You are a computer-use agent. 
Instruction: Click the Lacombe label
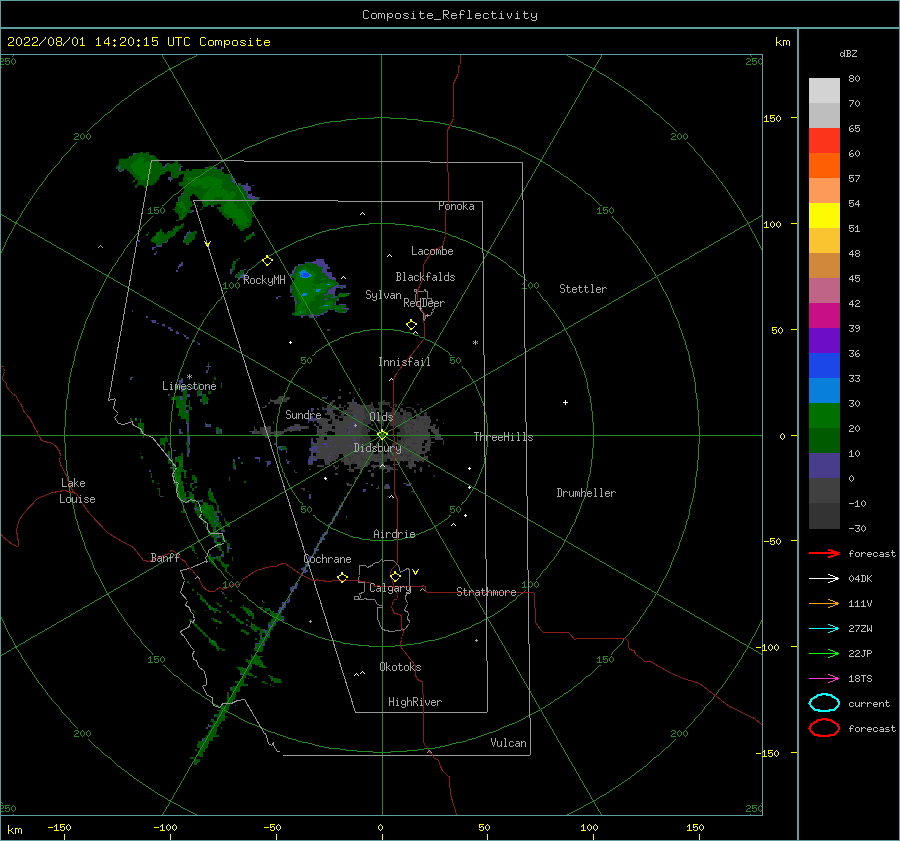[432, 251]
